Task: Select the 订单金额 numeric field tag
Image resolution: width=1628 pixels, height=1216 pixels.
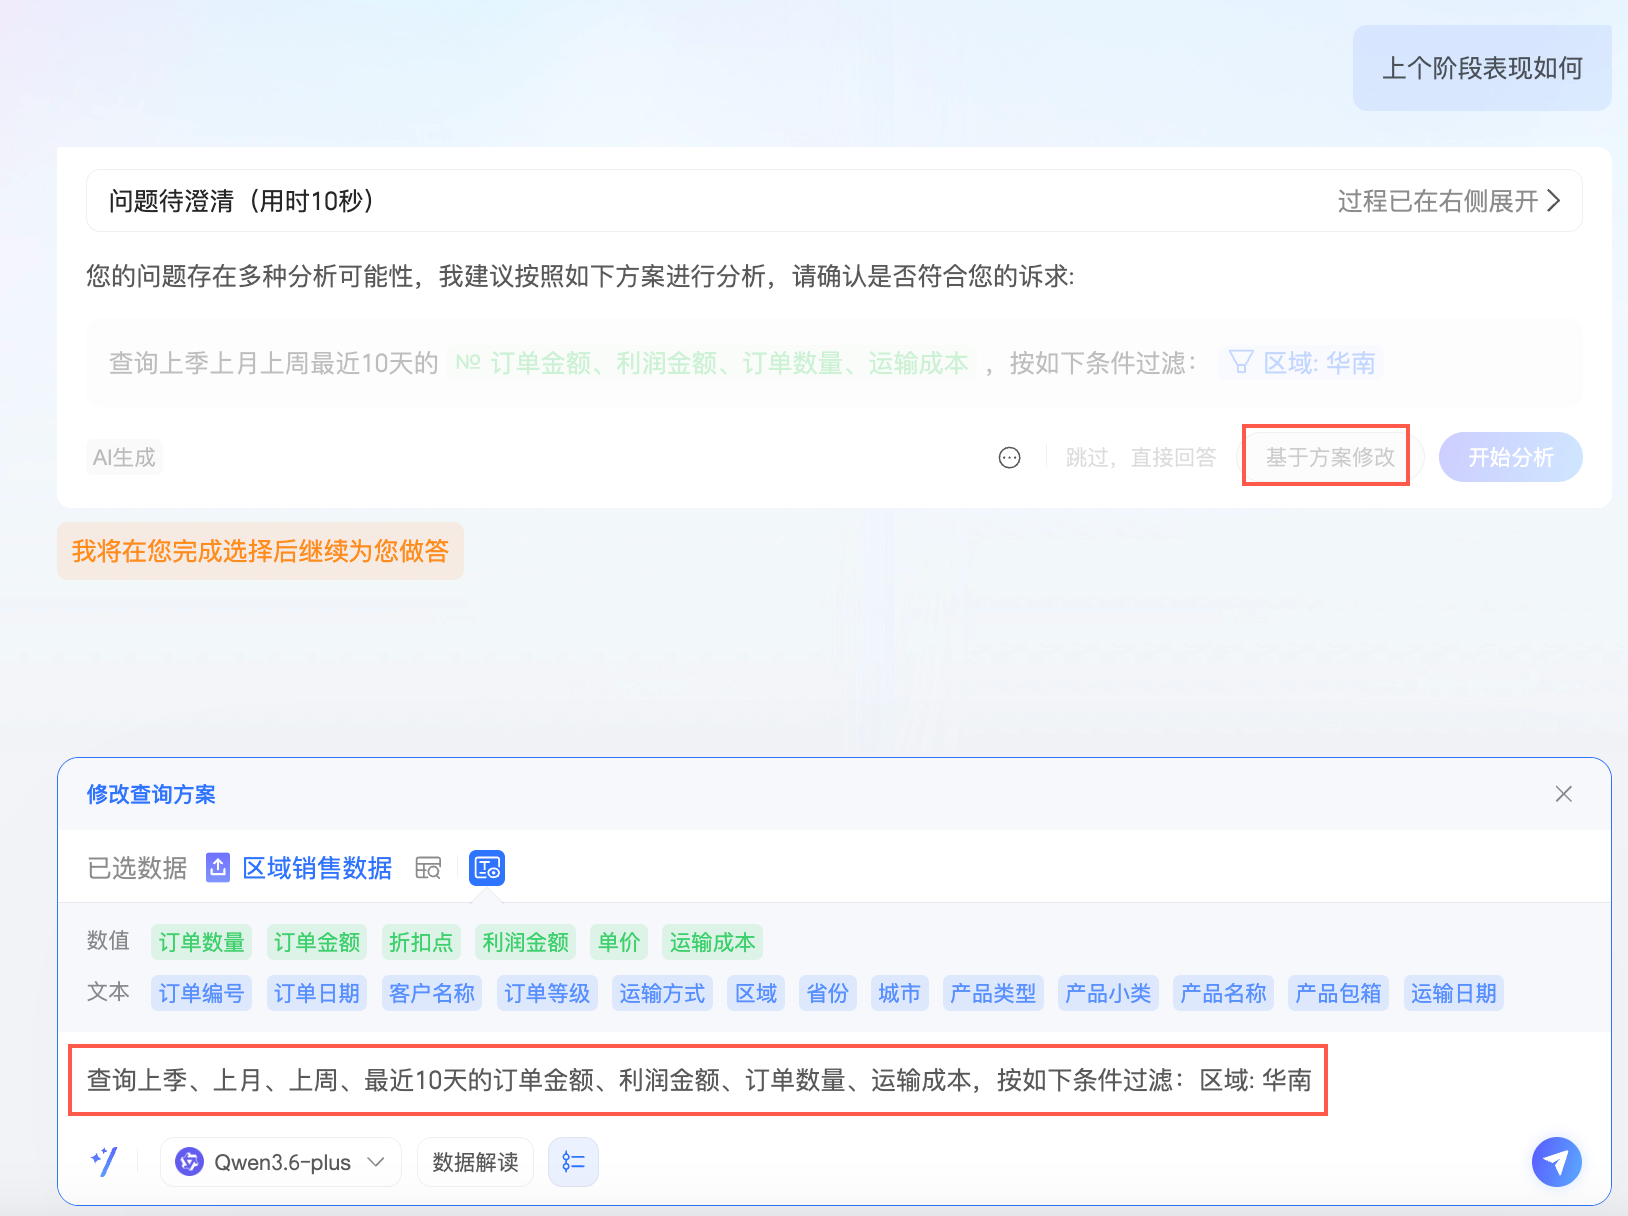Action: pos(317,942)
